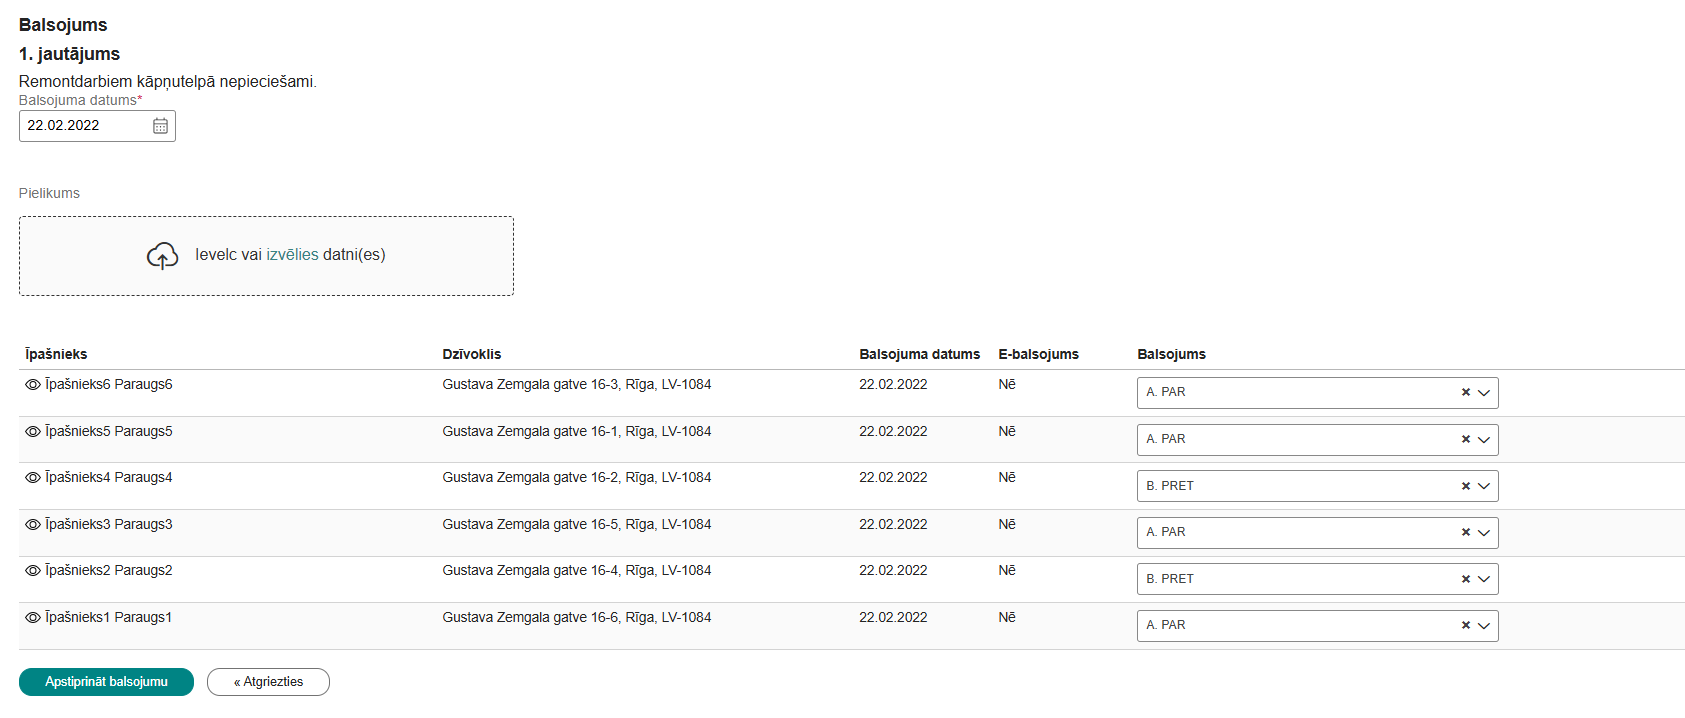Clear the vote for Īpašnieks2 Paraugs2
1685x718 pixels.
[x=1465, y=579]
